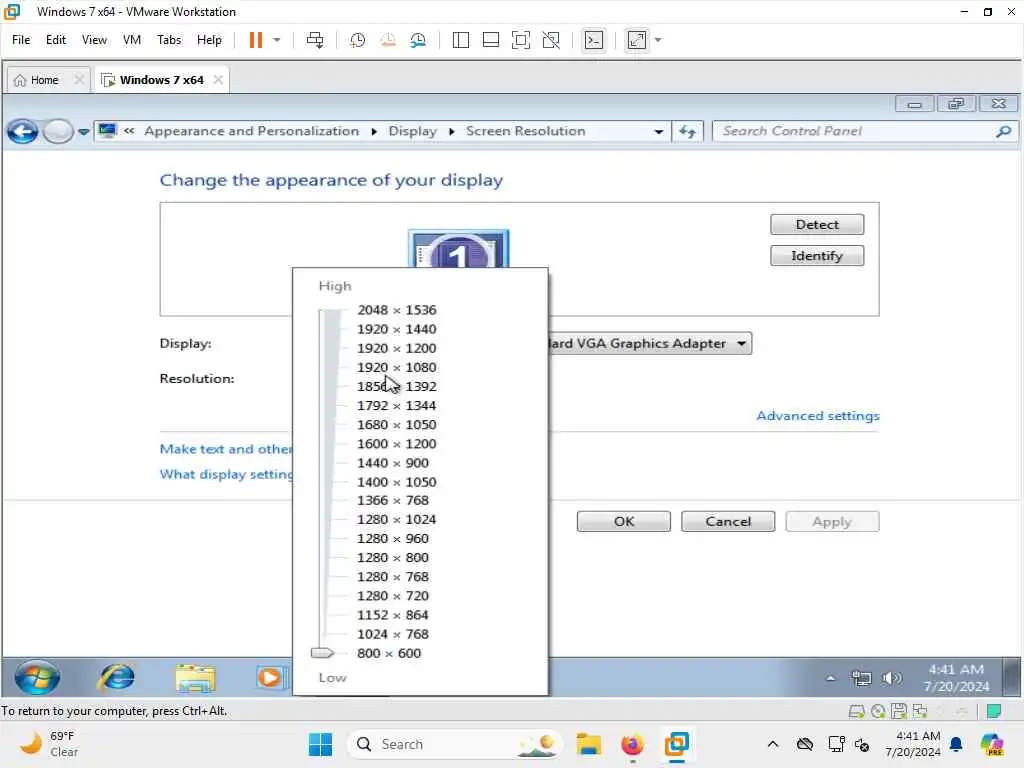The height and width of the screenshot is (768, 1024).
Task: Close the Windows 7 x64 tab
Action: [218, 80]
